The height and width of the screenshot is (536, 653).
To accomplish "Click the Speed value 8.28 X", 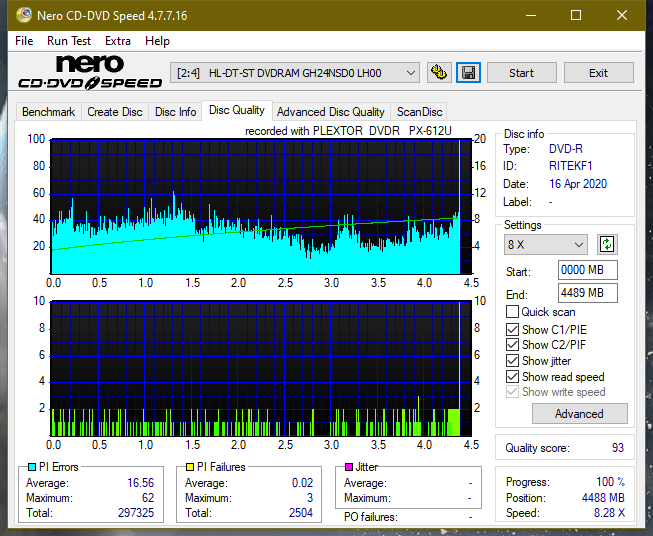I will tap(609, 513).
